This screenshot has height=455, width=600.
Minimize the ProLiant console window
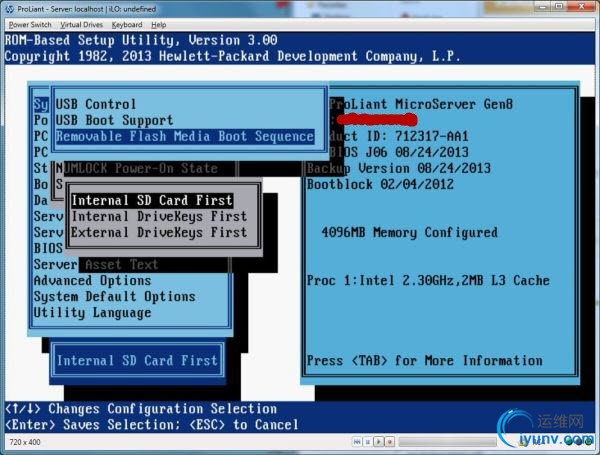point(544,7)
